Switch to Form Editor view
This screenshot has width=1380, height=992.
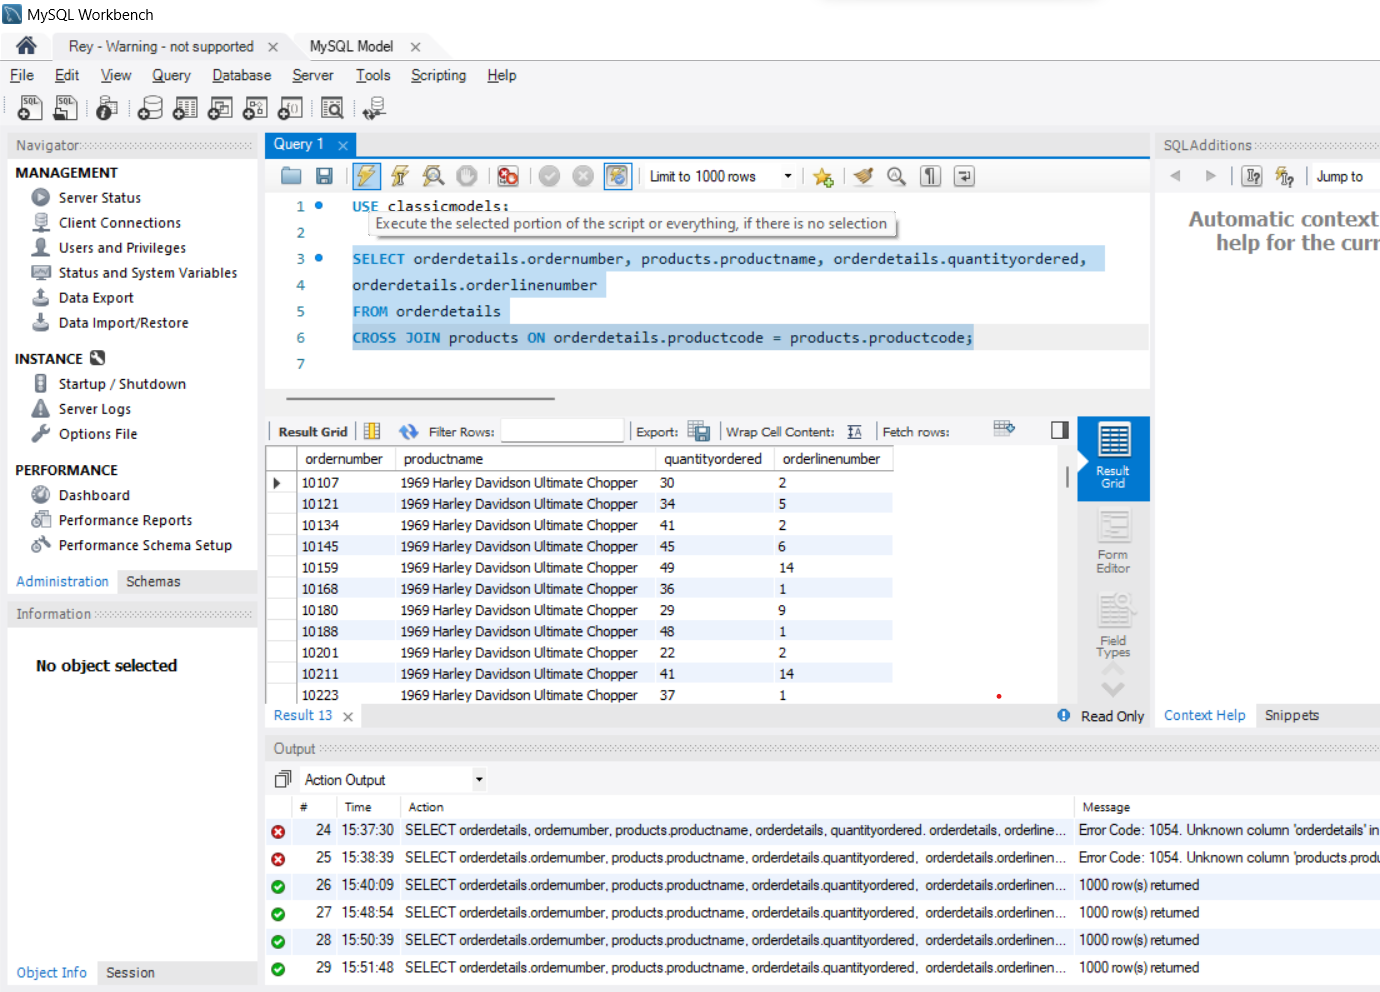tap(1113, 542)
